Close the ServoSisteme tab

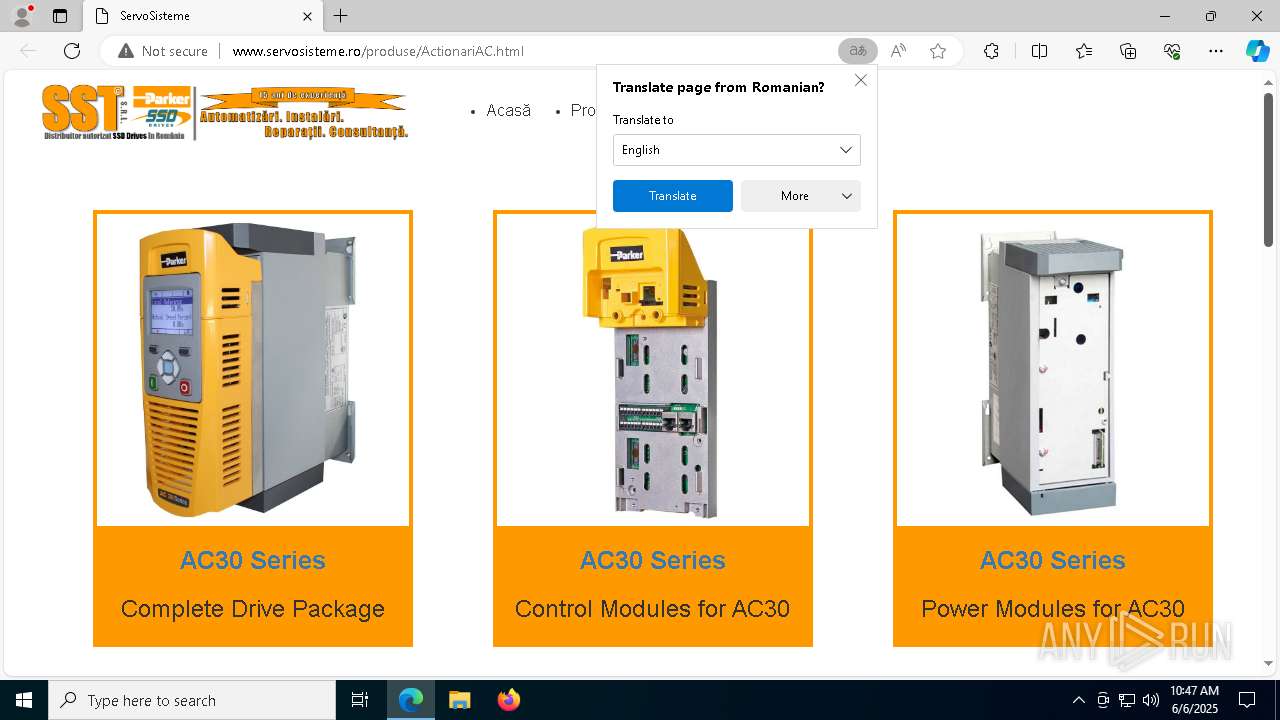tap(308, 16)
